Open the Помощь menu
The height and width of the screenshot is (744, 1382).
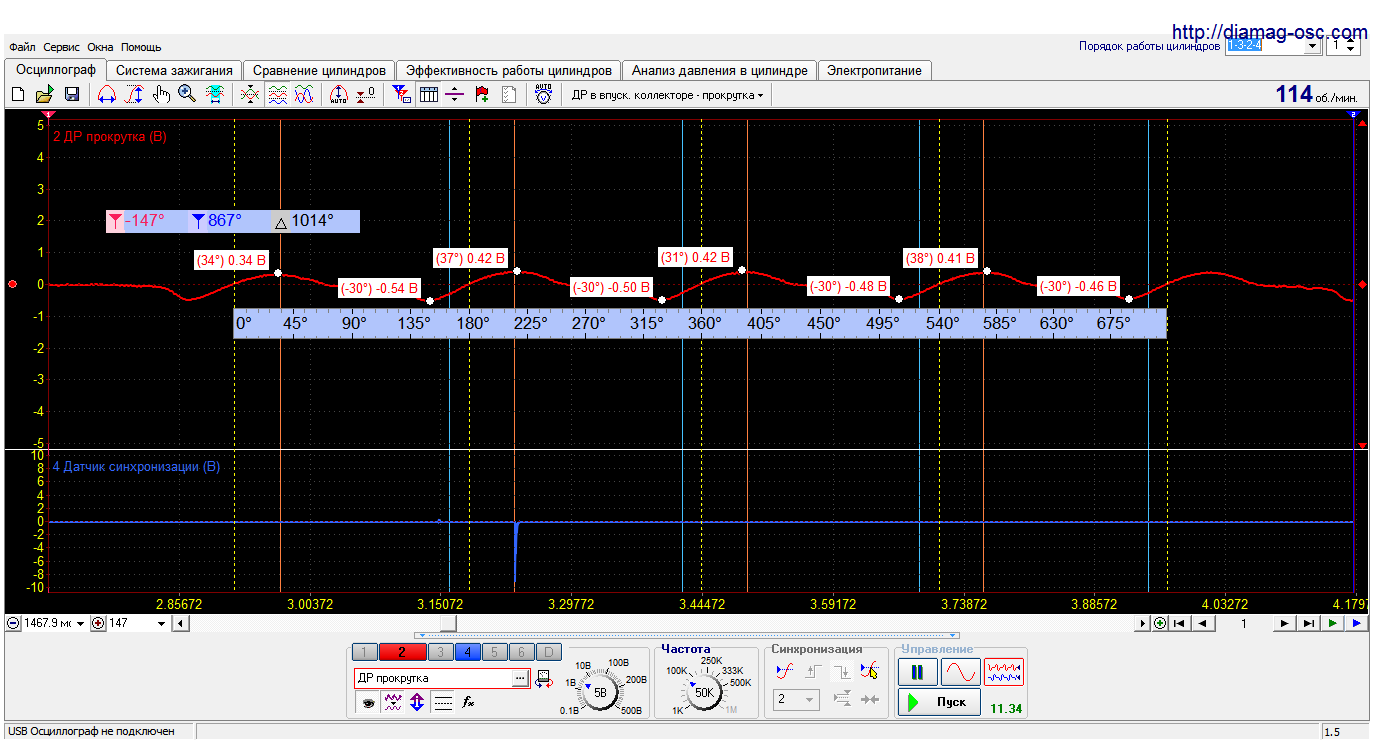(x=141, y=47)
